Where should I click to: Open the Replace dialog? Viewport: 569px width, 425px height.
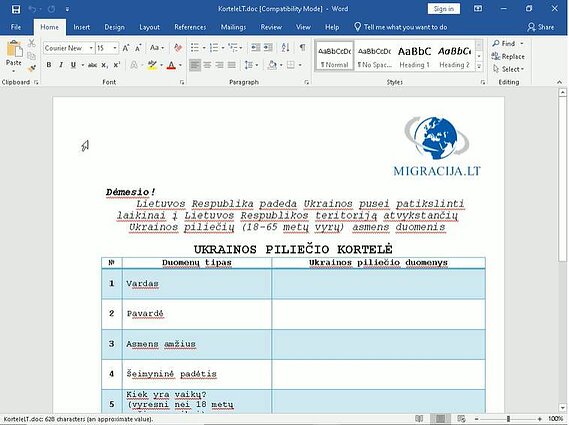(508, 56)
